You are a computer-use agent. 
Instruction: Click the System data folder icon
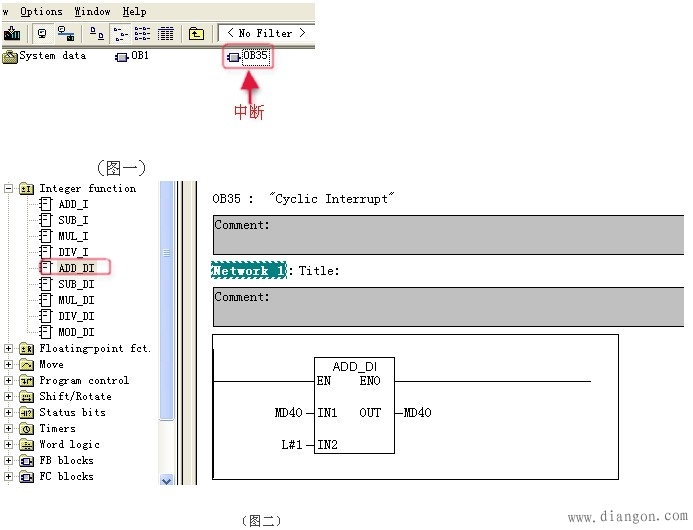pos(10,56)
